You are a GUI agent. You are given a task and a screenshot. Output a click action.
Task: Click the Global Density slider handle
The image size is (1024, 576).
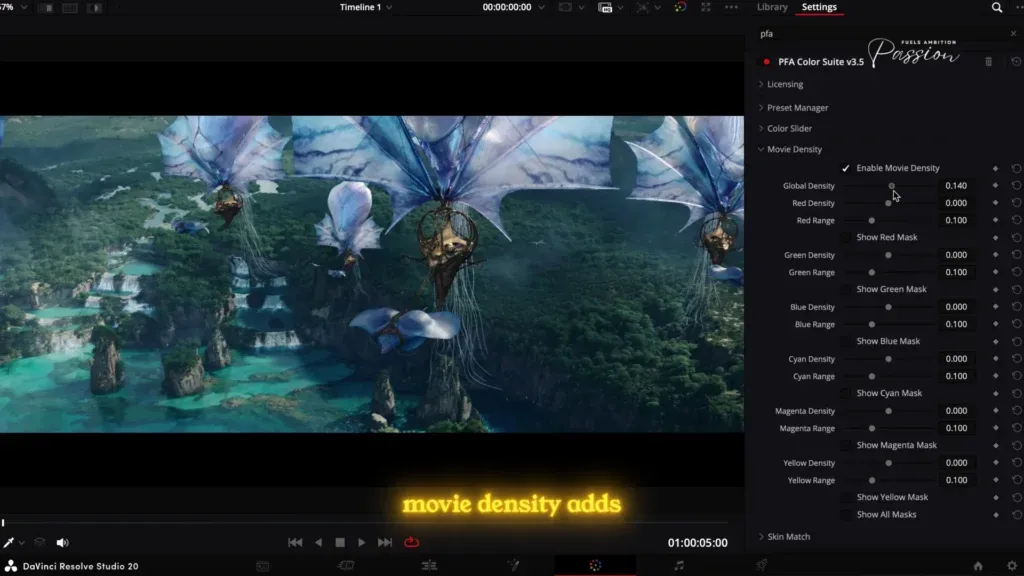tap(891, 186)
